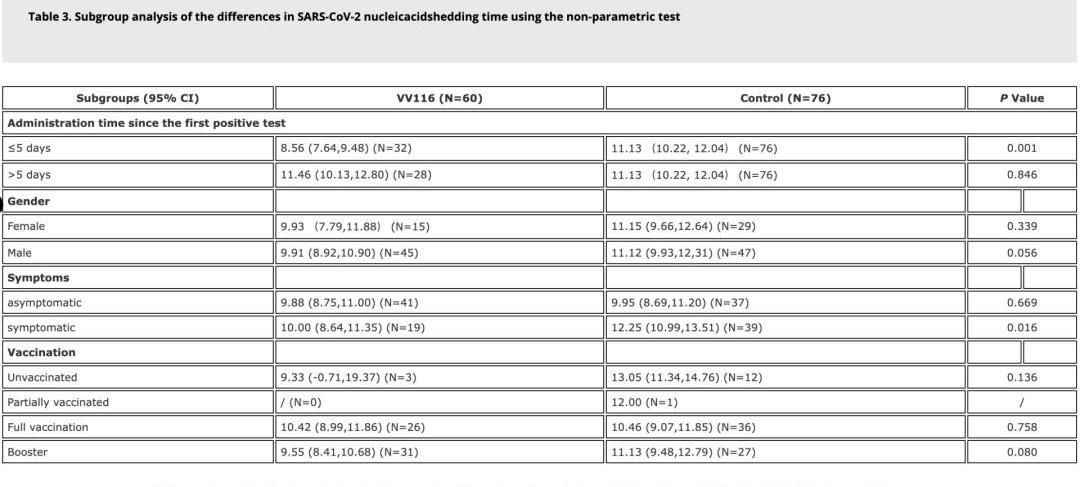Select the VV116 (N=60) column header
This screenshot has height=487, width=1080.
[439, 98]
